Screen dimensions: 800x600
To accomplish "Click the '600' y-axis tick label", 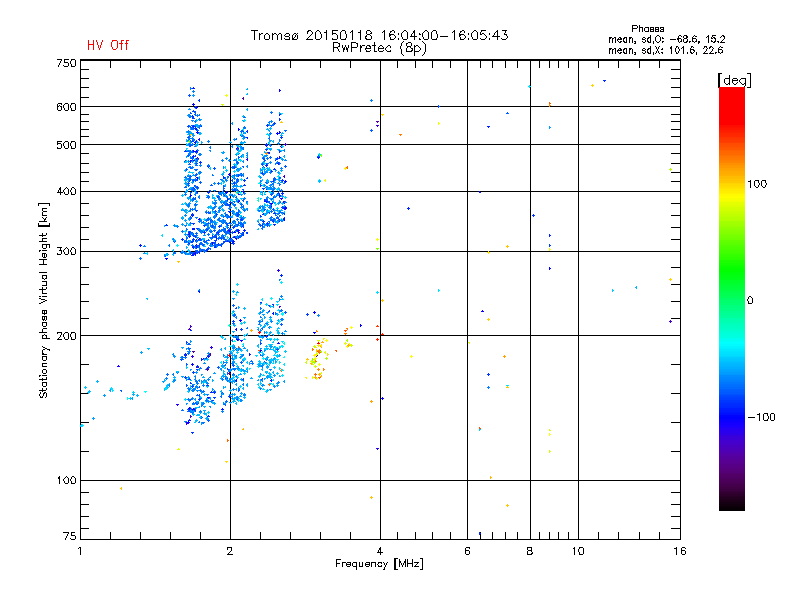I will [66, 107].
